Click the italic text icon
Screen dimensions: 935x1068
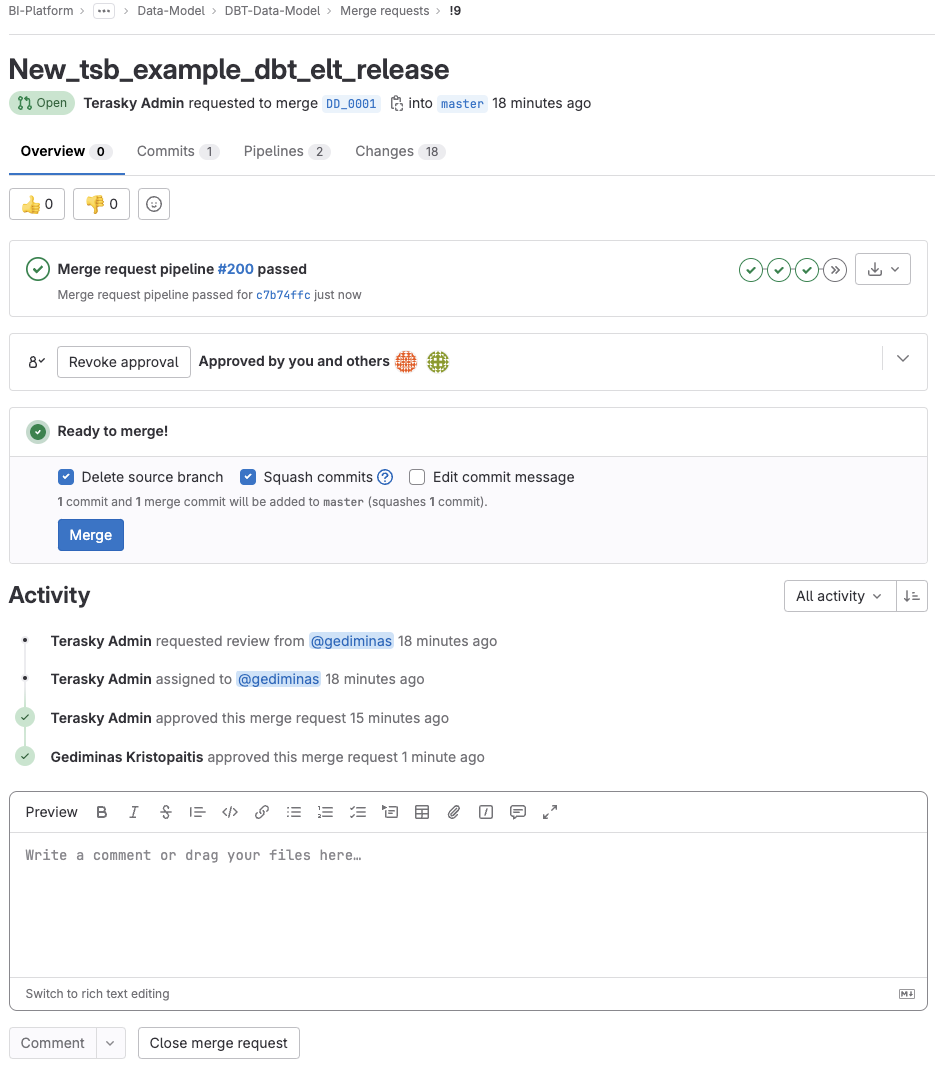(x=133, y=812)
